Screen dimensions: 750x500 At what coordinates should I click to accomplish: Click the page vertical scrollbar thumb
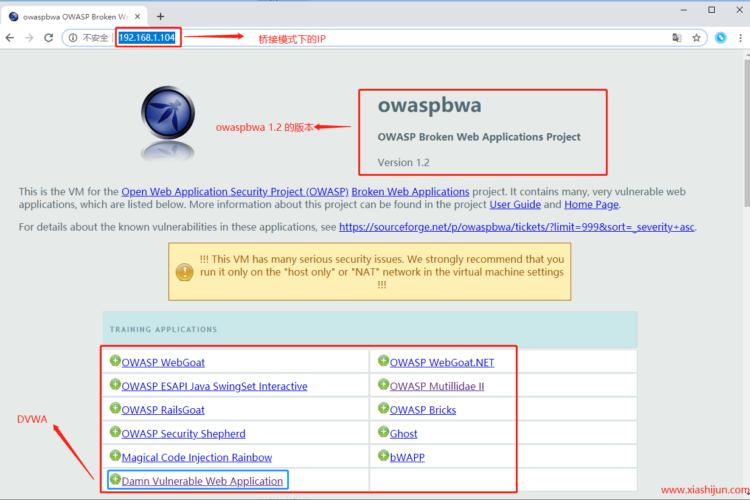[747, 133]
